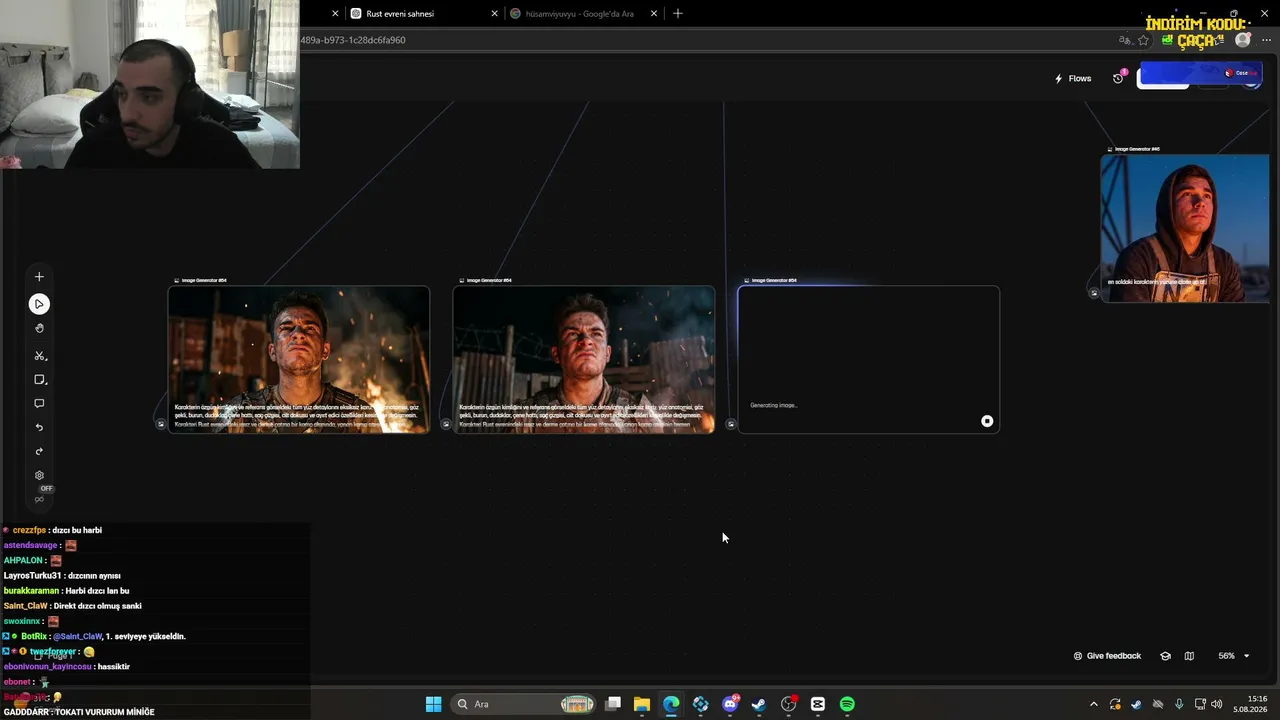Click the hooded image node's input port icon

point(1094,293)
